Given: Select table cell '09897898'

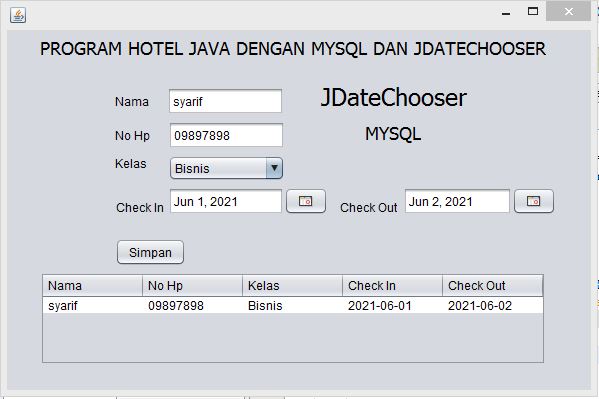Looking at the screenshot, I should click(193, 305).
